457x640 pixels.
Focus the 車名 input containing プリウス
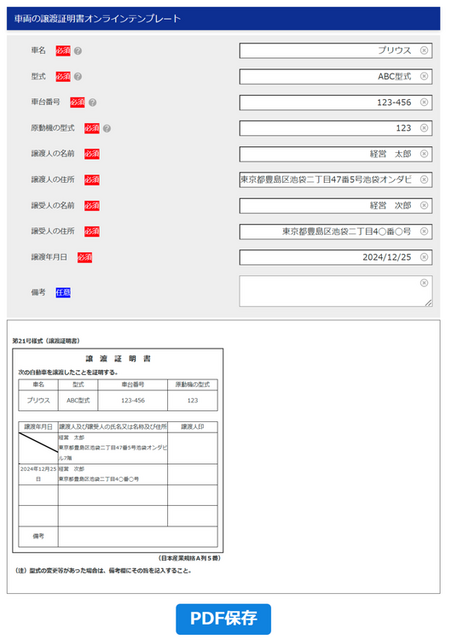point(335,51)
